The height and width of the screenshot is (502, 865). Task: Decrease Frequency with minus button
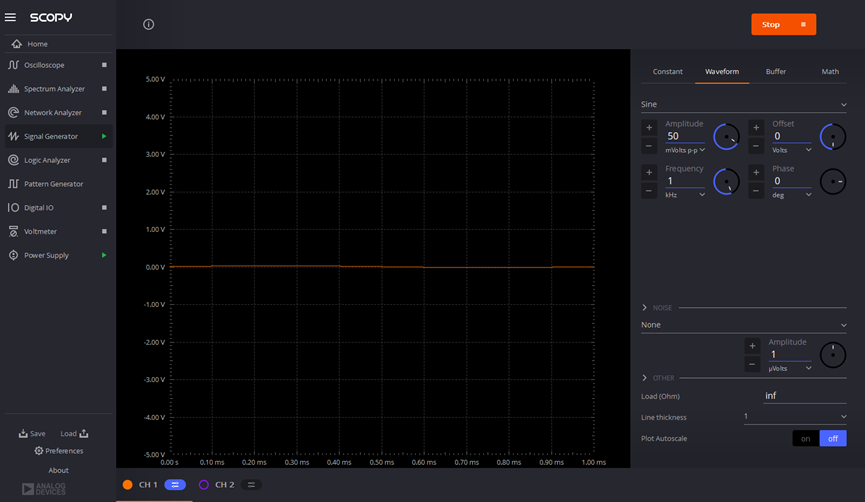[649, 191]
